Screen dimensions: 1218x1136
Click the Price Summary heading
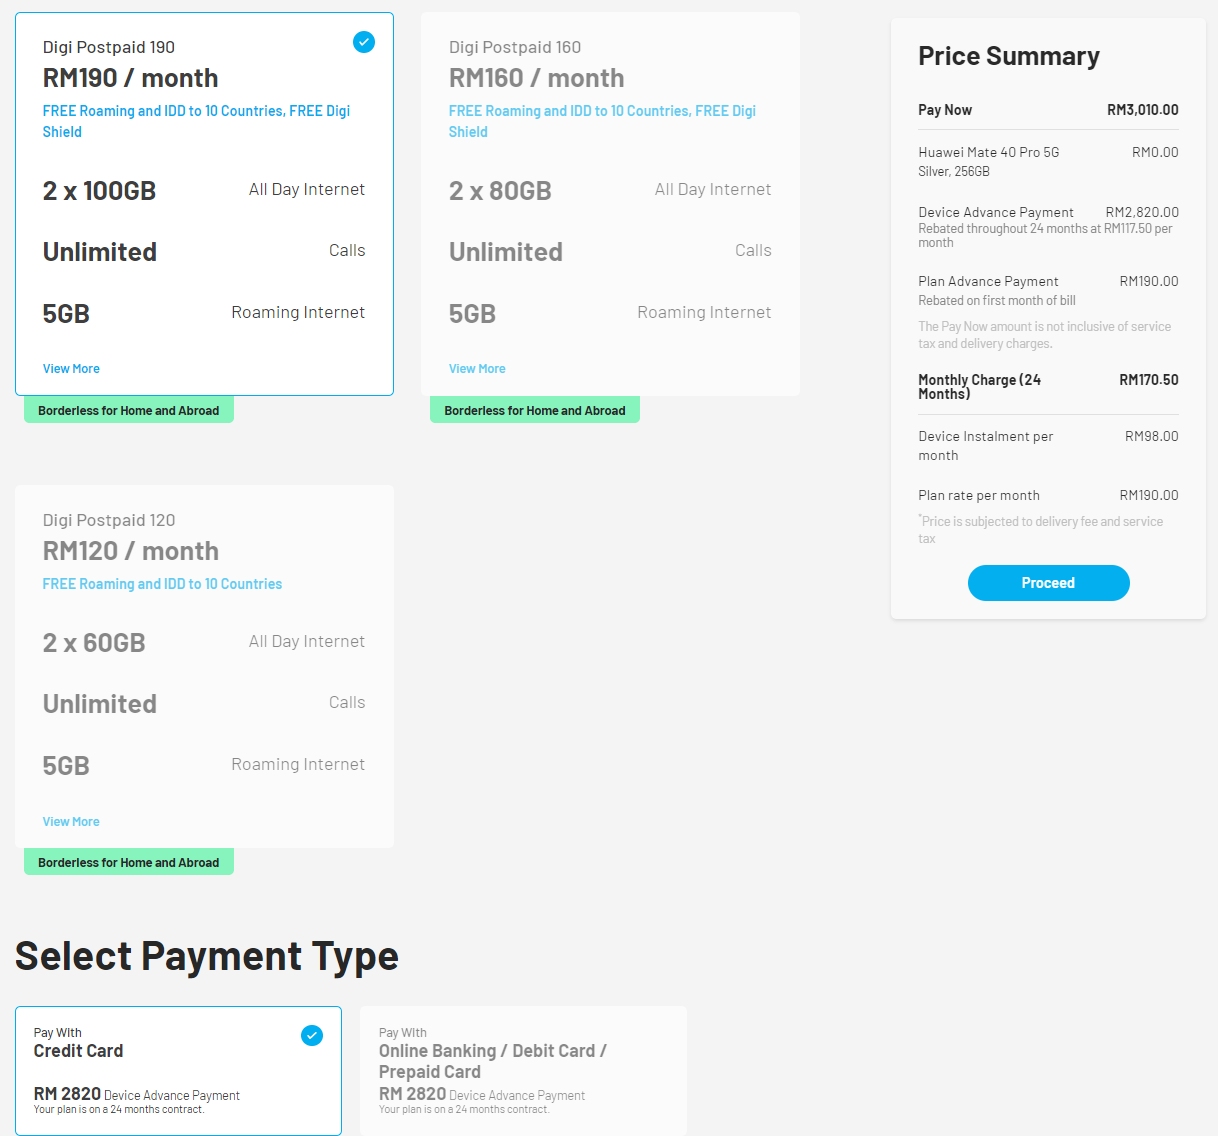1008,56
